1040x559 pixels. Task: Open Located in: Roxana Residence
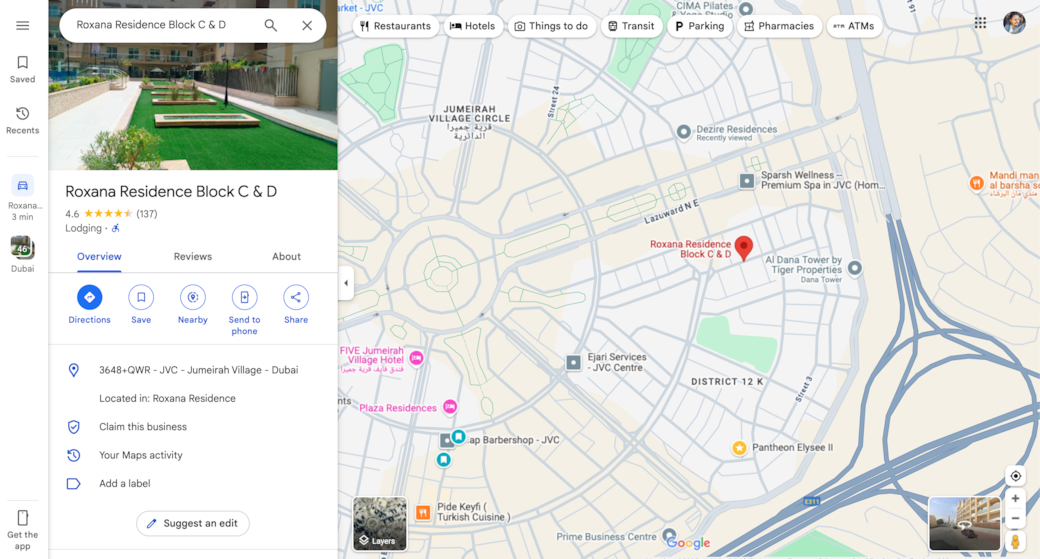tap(167, 399)
